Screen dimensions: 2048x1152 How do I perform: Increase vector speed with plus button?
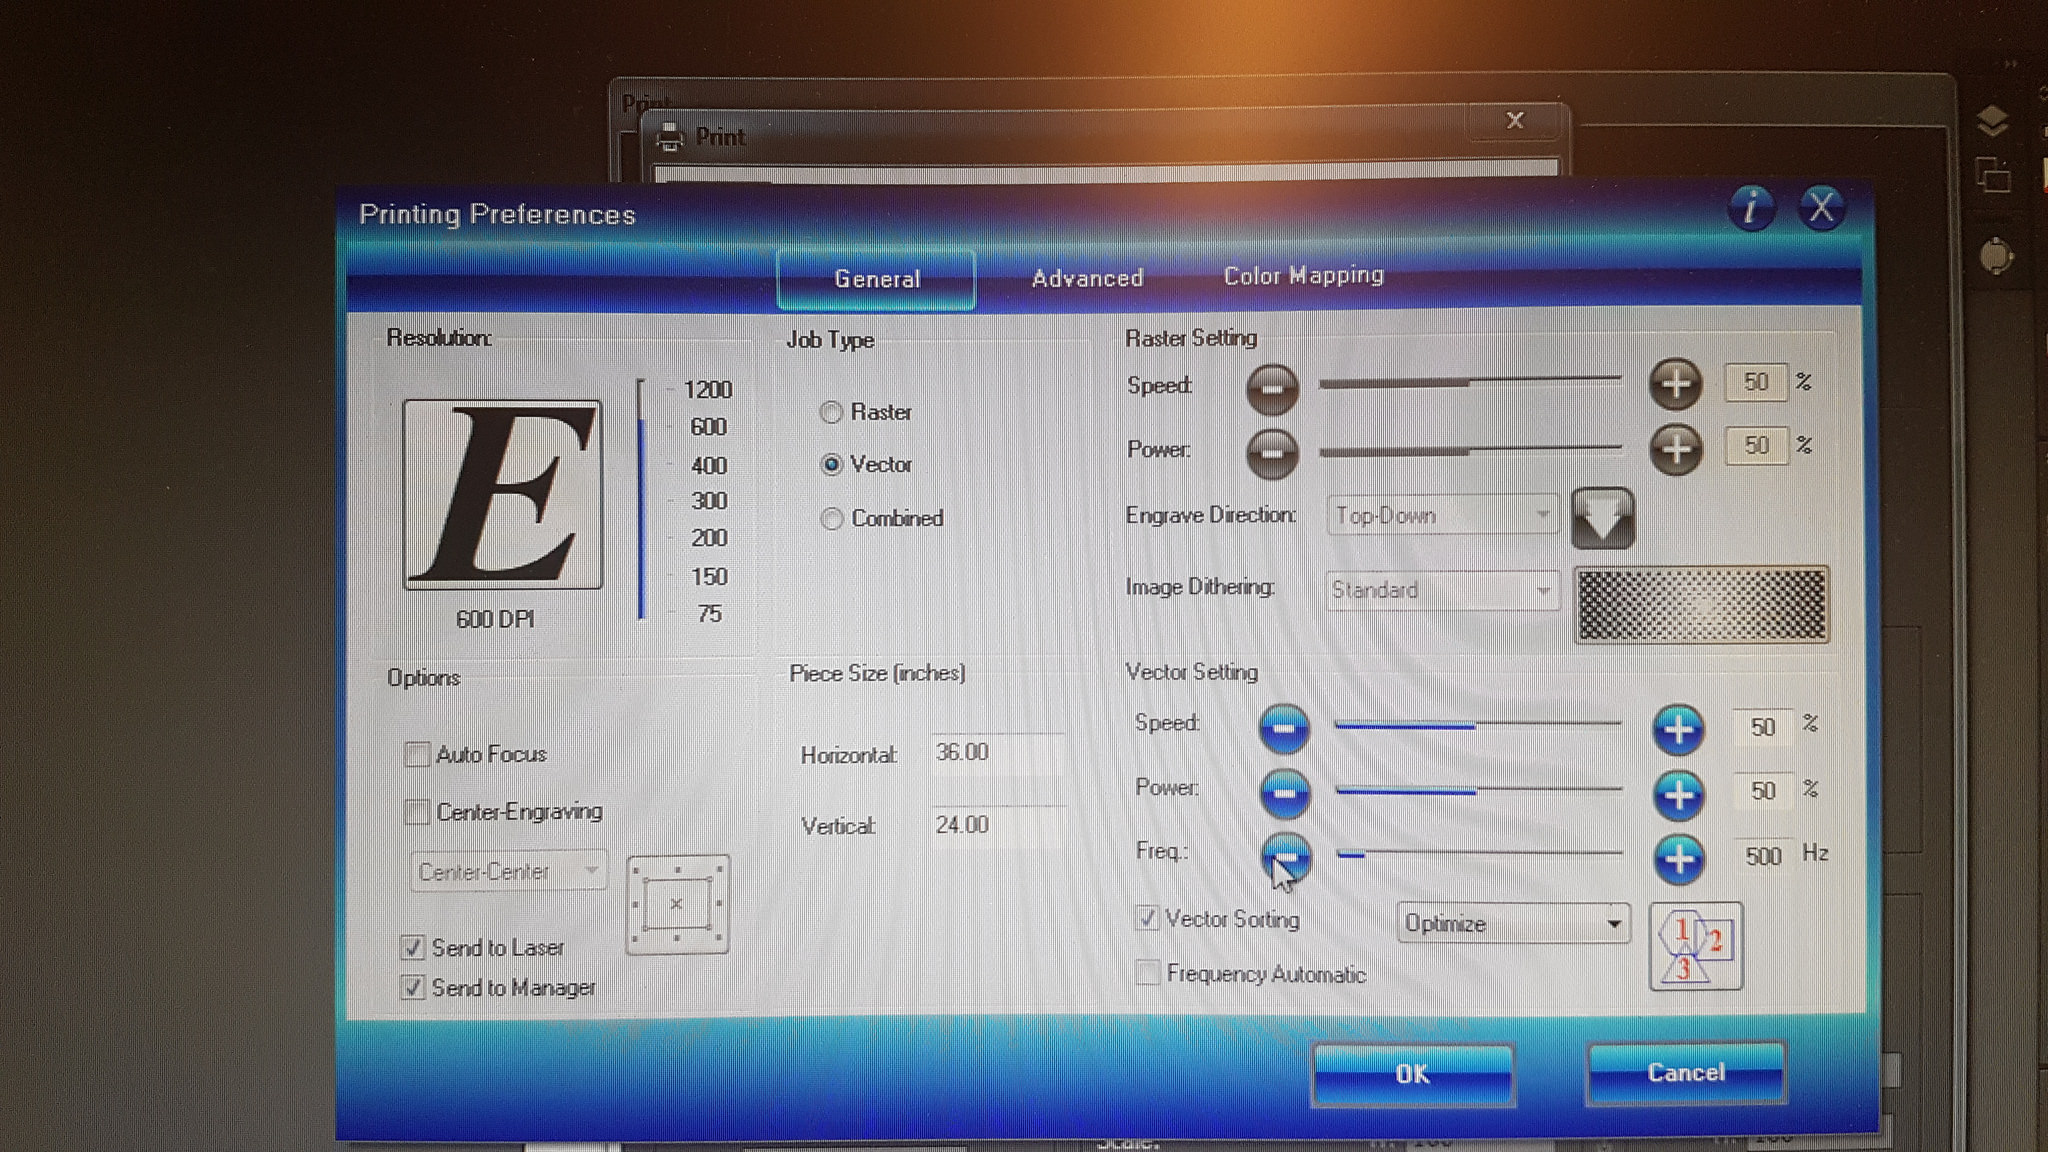[x=1679, y=729]
